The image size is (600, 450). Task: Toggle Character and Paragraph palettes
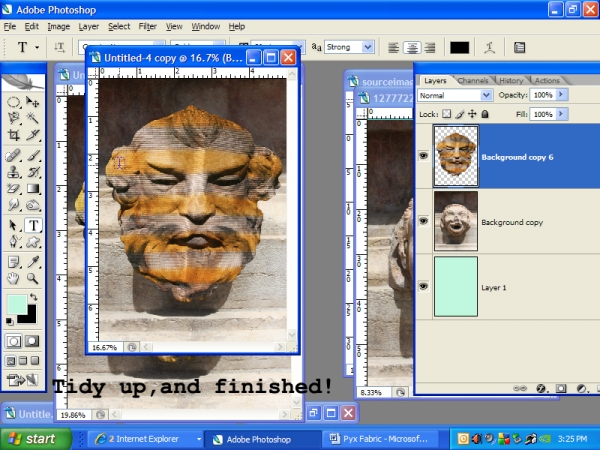click(x=519, y=47)
